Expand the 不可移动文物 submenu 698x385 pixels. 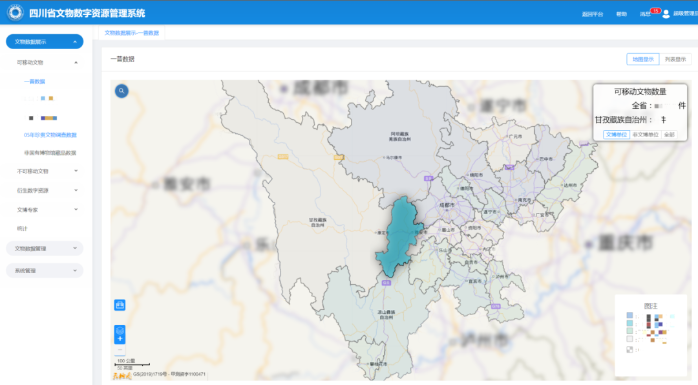click(47, 171)
